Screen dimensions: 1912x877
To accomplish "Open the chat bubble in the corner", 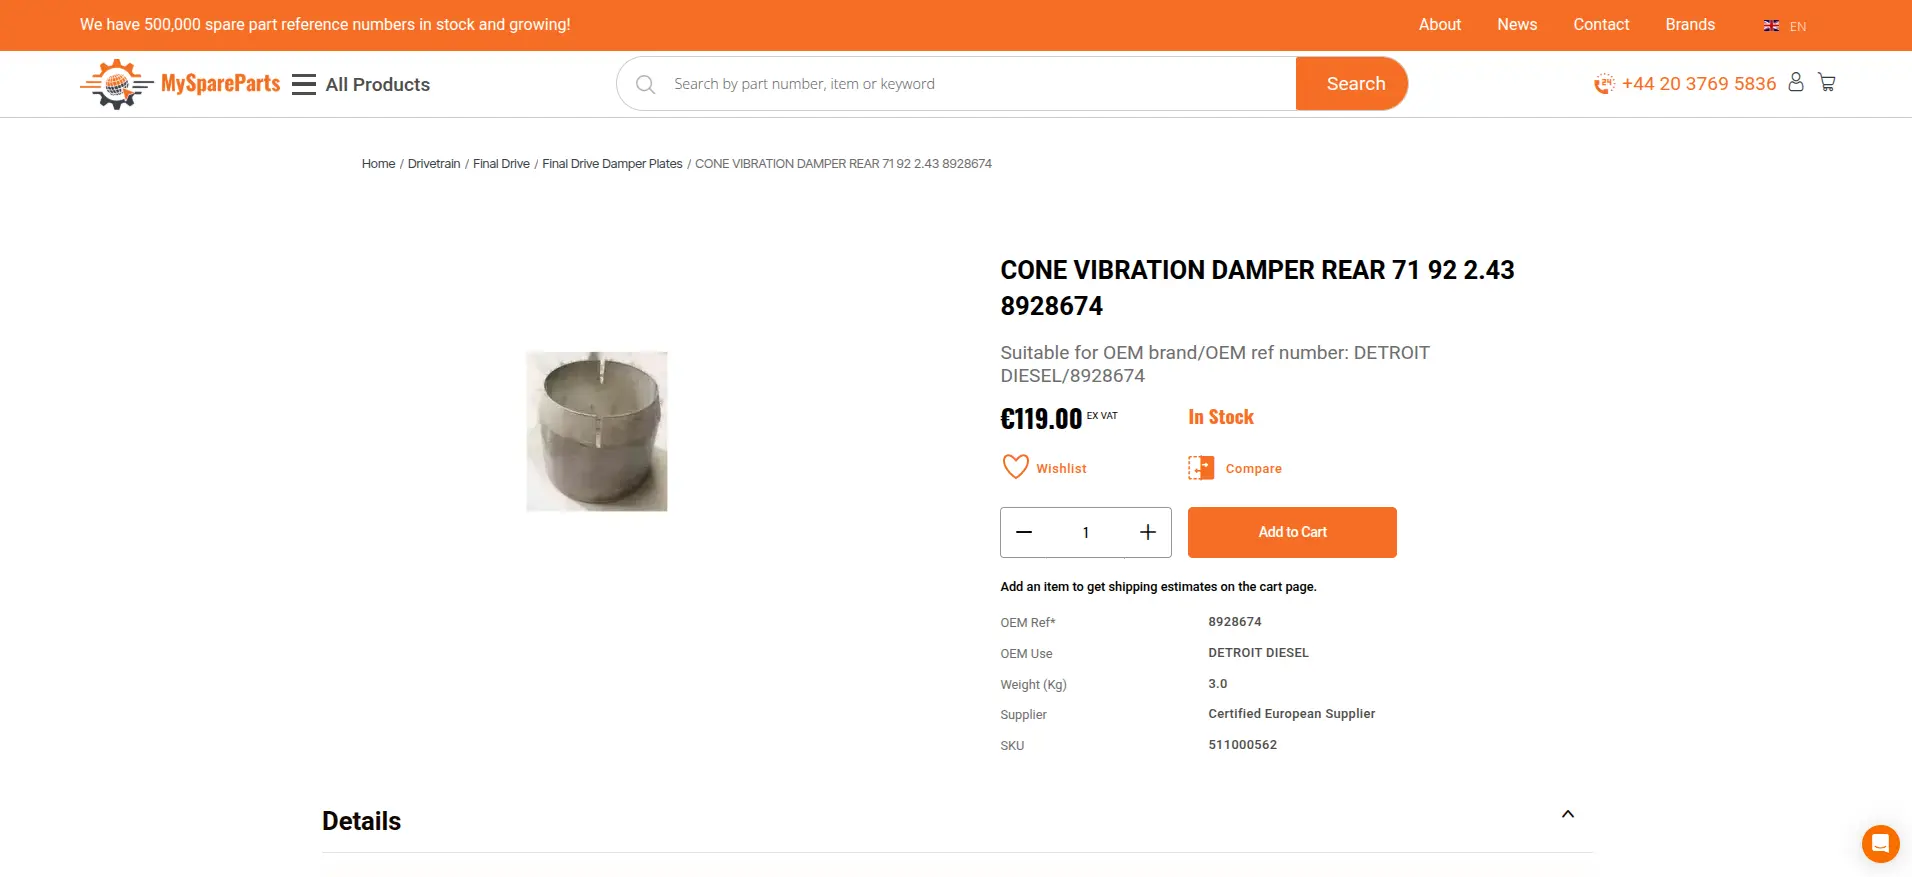I will [1880, 843].
